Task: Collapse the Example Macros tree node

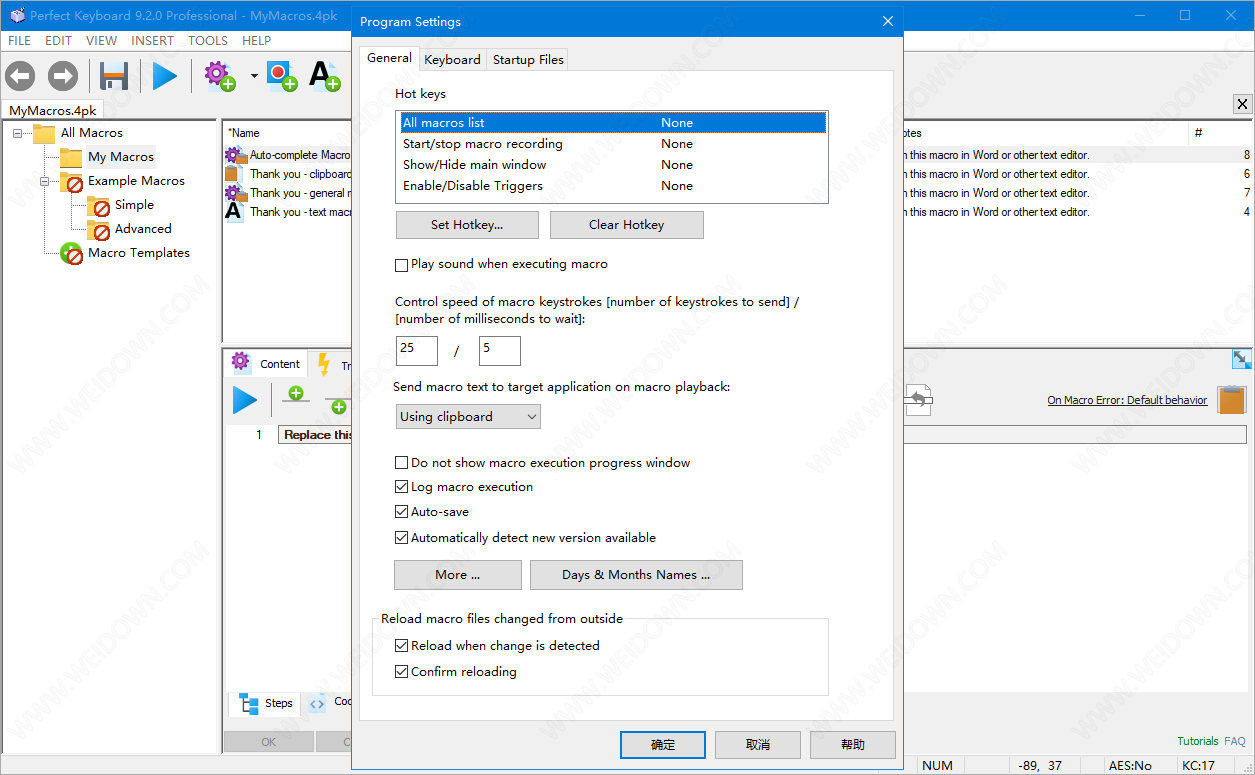Action: (x=45, y=181)
